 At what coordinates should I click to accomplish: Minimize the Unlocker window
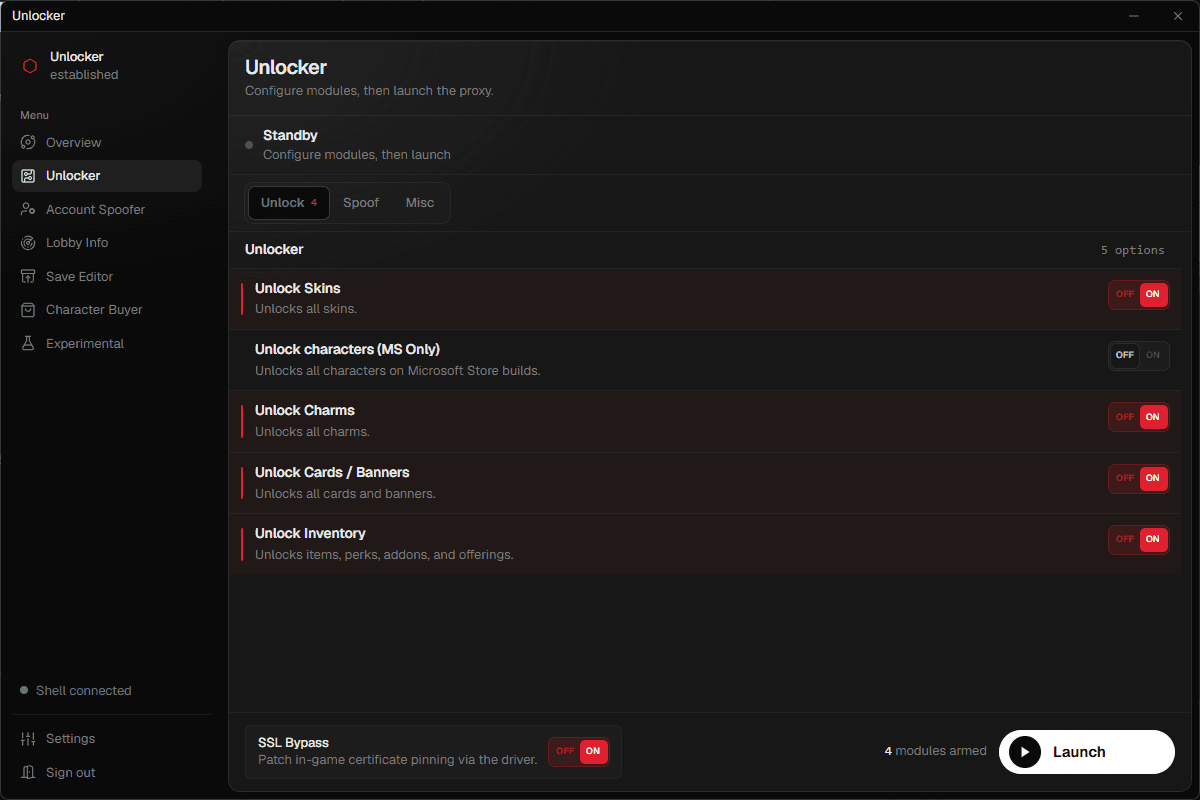click(1135, 16)
